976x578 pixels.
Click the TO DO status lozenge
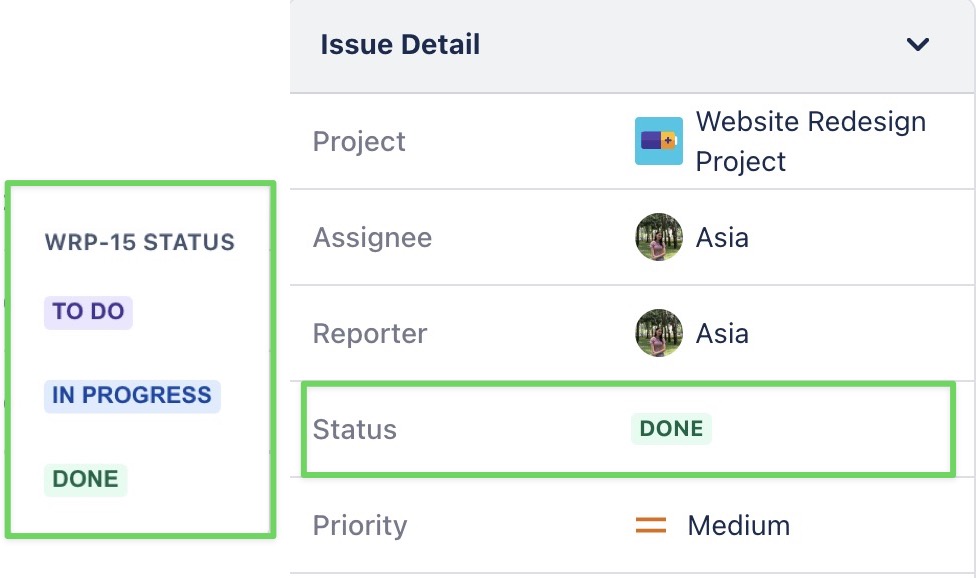pos(88,312)
